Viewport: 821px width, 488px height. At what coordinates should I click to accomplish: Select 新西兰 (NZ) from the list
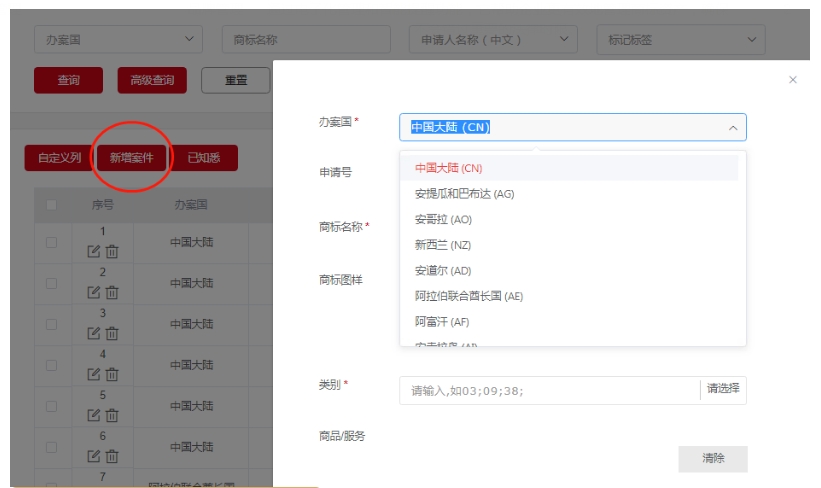[x=442, y=245]
